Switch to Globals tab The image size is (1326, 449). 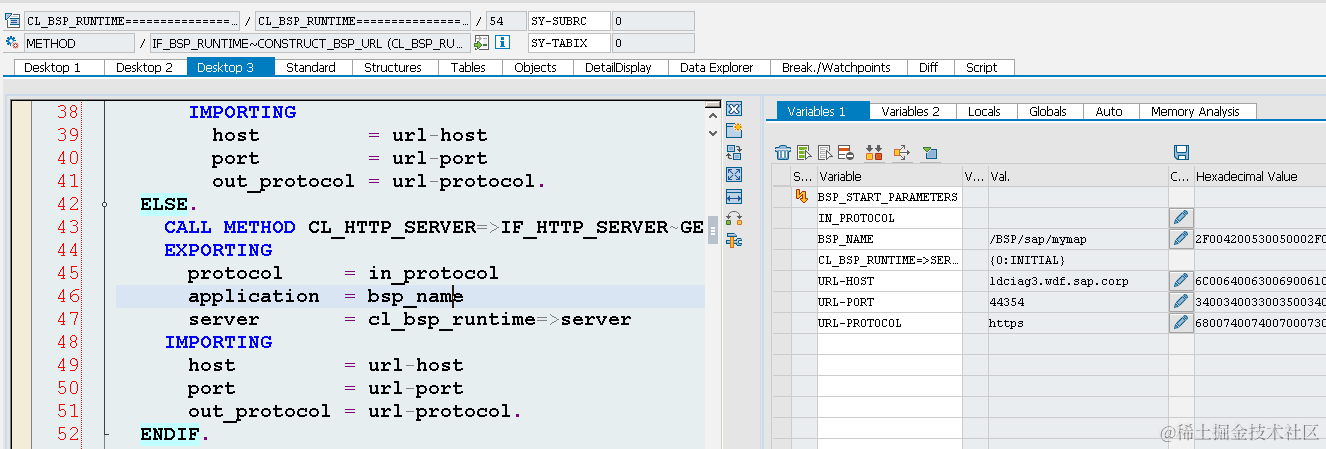1048,112
